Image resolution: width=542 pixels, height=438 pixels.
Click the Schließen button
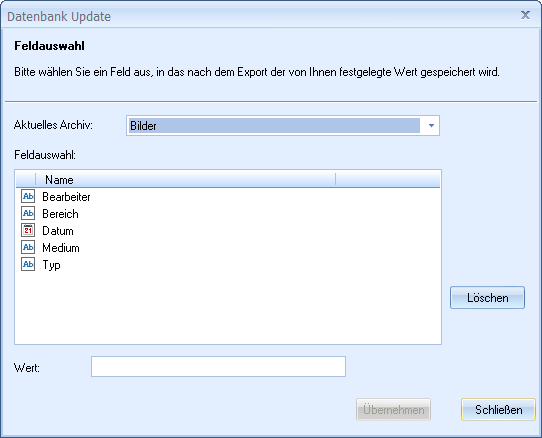(498, 409)
